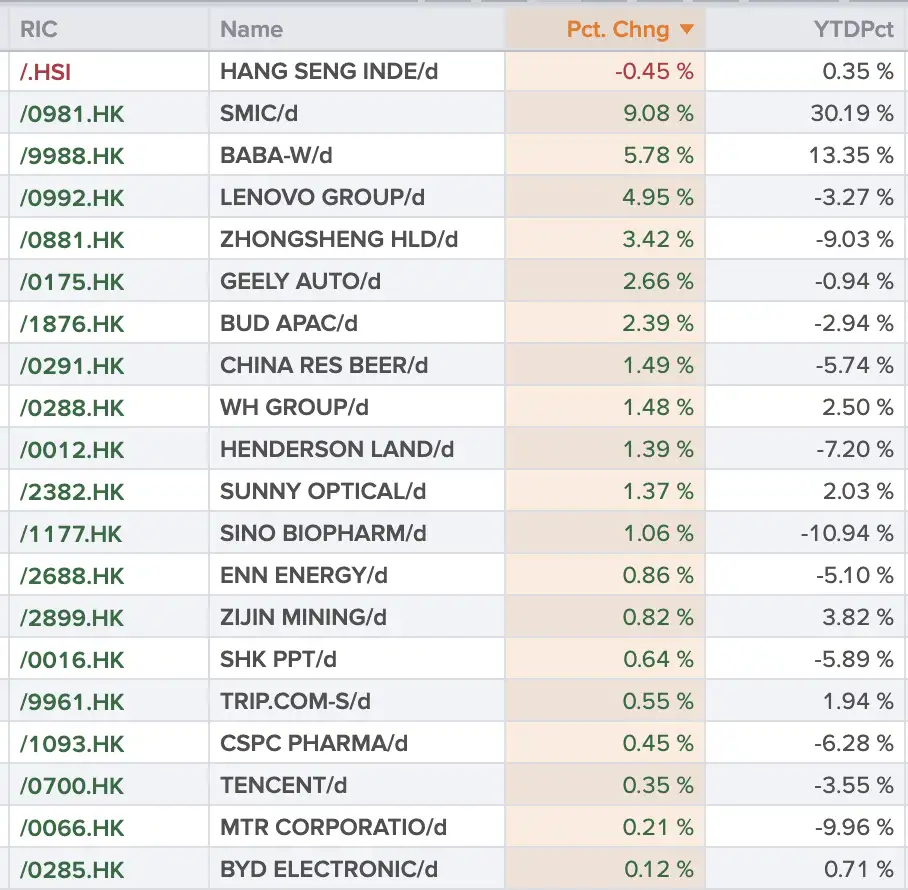908x890 pixels.
Task: Open the /1876.HK ticker
Action: pos(72,324)
